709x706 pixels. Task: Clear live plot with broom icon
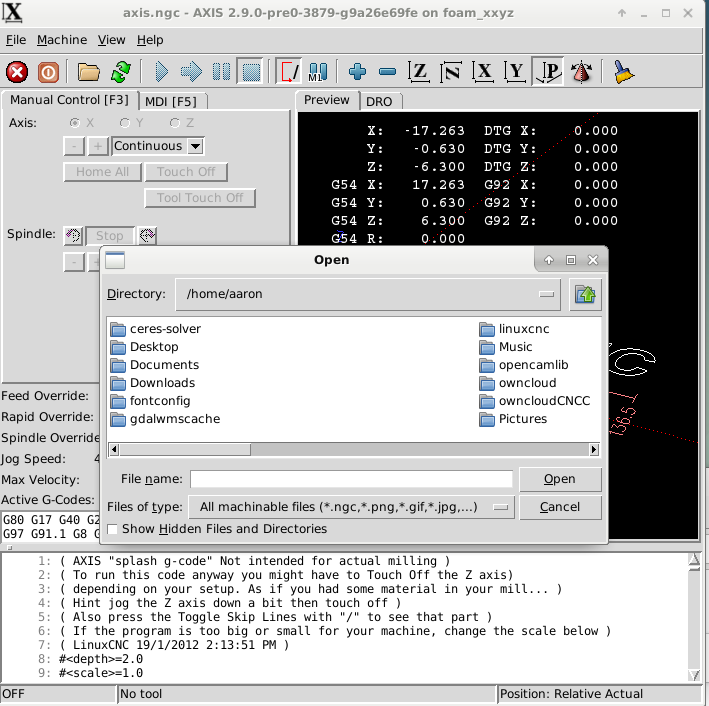[x=624, y=72]
